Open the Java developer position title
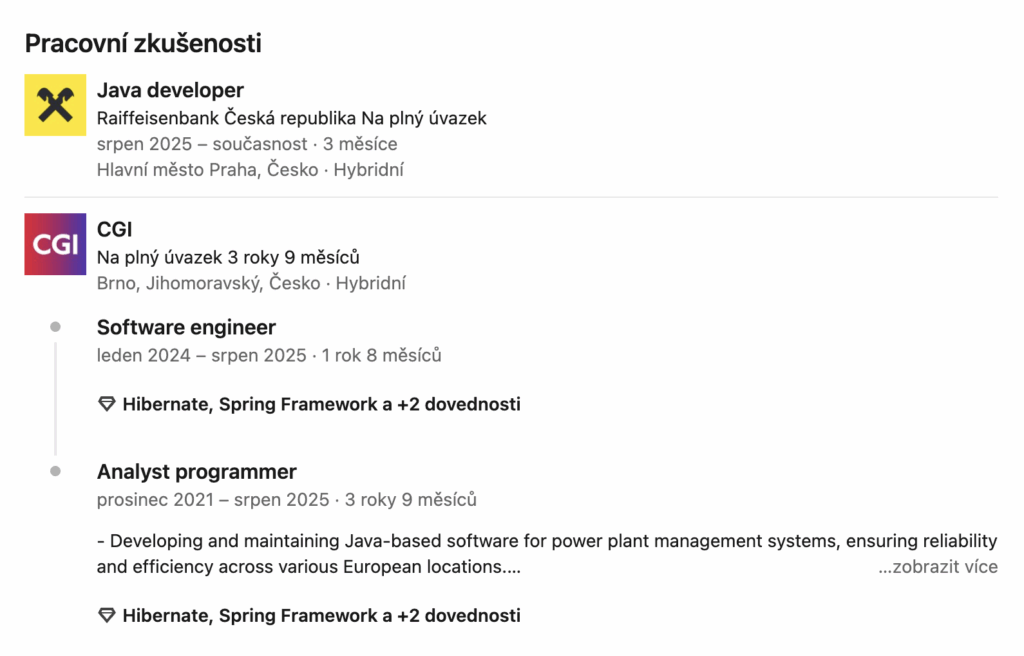1024x656 pixels. click(x=170, y=91)
